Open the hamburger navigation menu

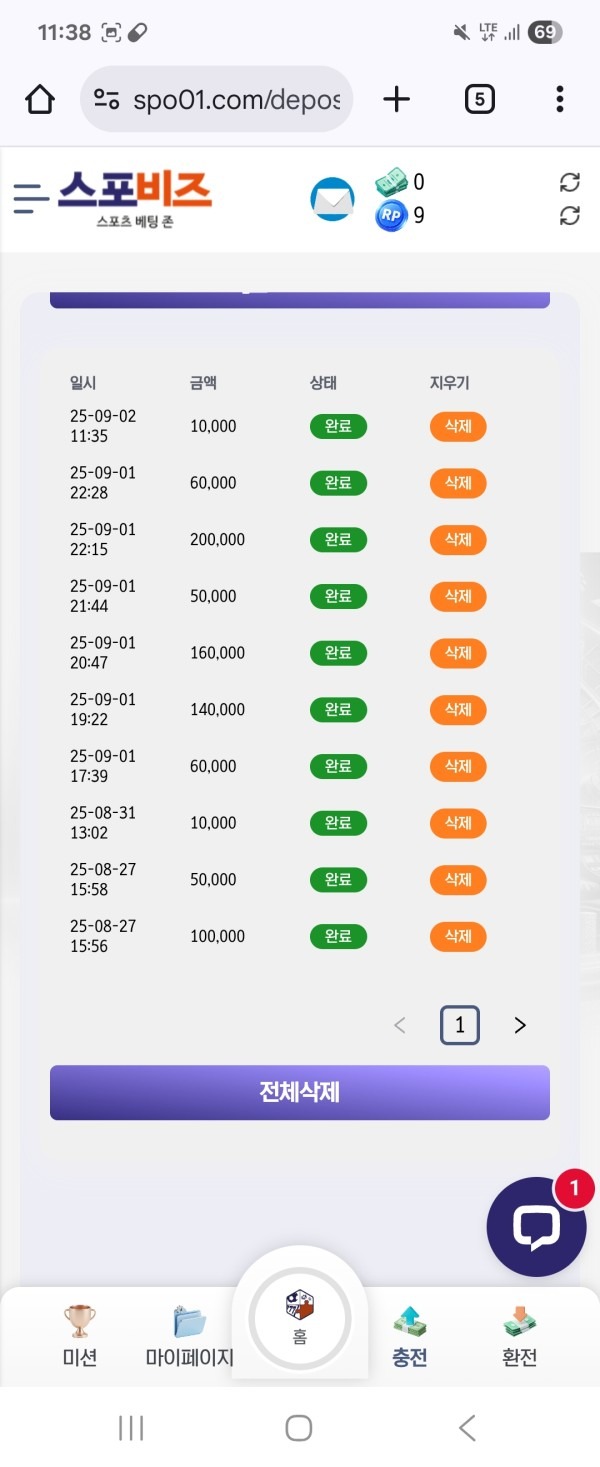pyautogui.click(x=31, y=198)
